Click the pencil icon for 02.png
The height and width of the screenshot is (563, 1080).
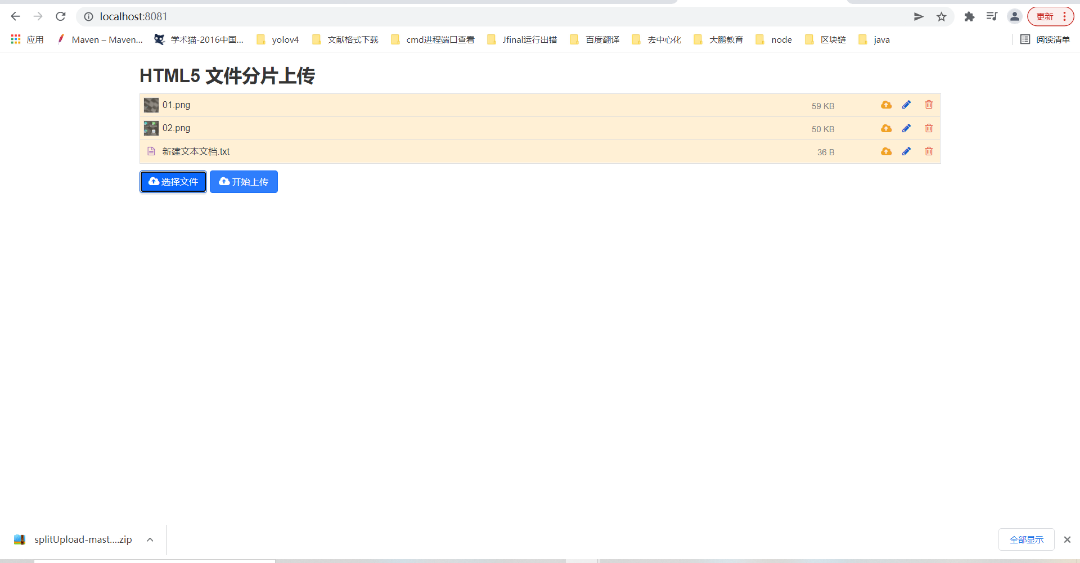pyautogui.click(x=907, y=128)
